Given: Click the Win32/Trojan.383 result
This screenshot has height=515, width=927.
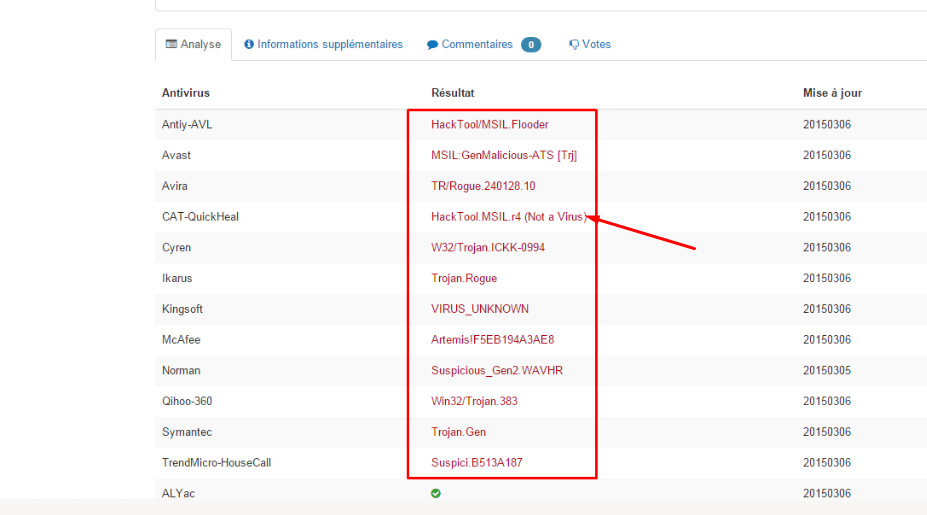Looking at the screenshot, I should pos(474,401).
